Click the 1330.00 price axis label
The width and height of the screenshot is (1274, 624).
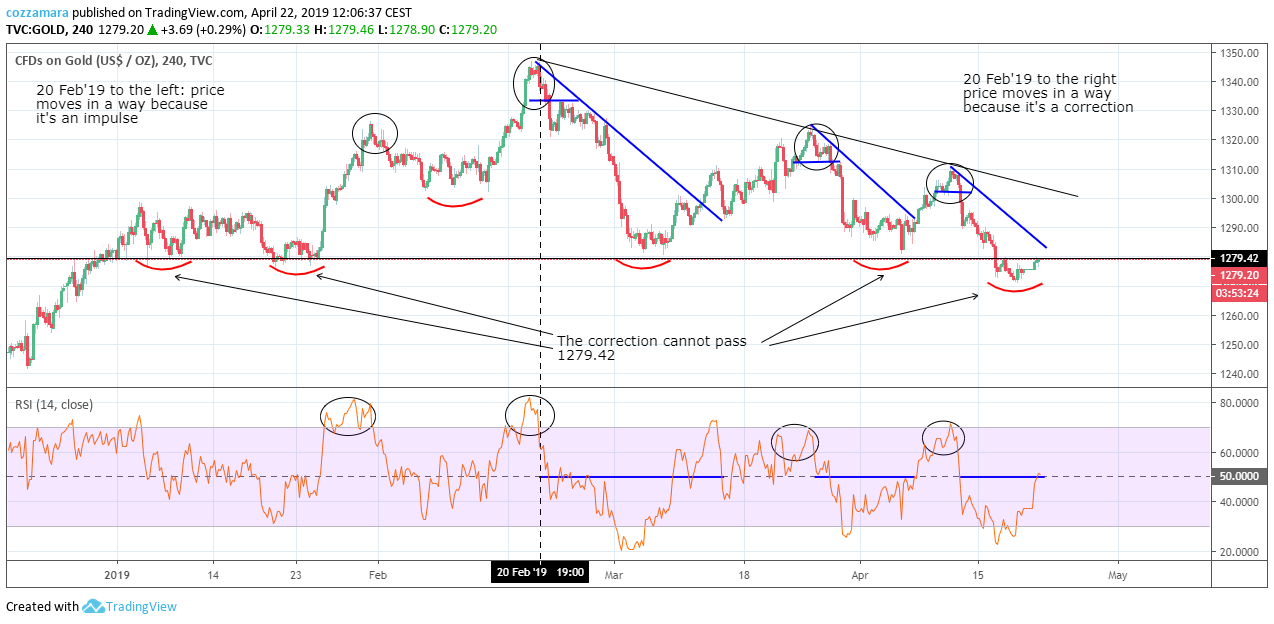click(1239, 111)
